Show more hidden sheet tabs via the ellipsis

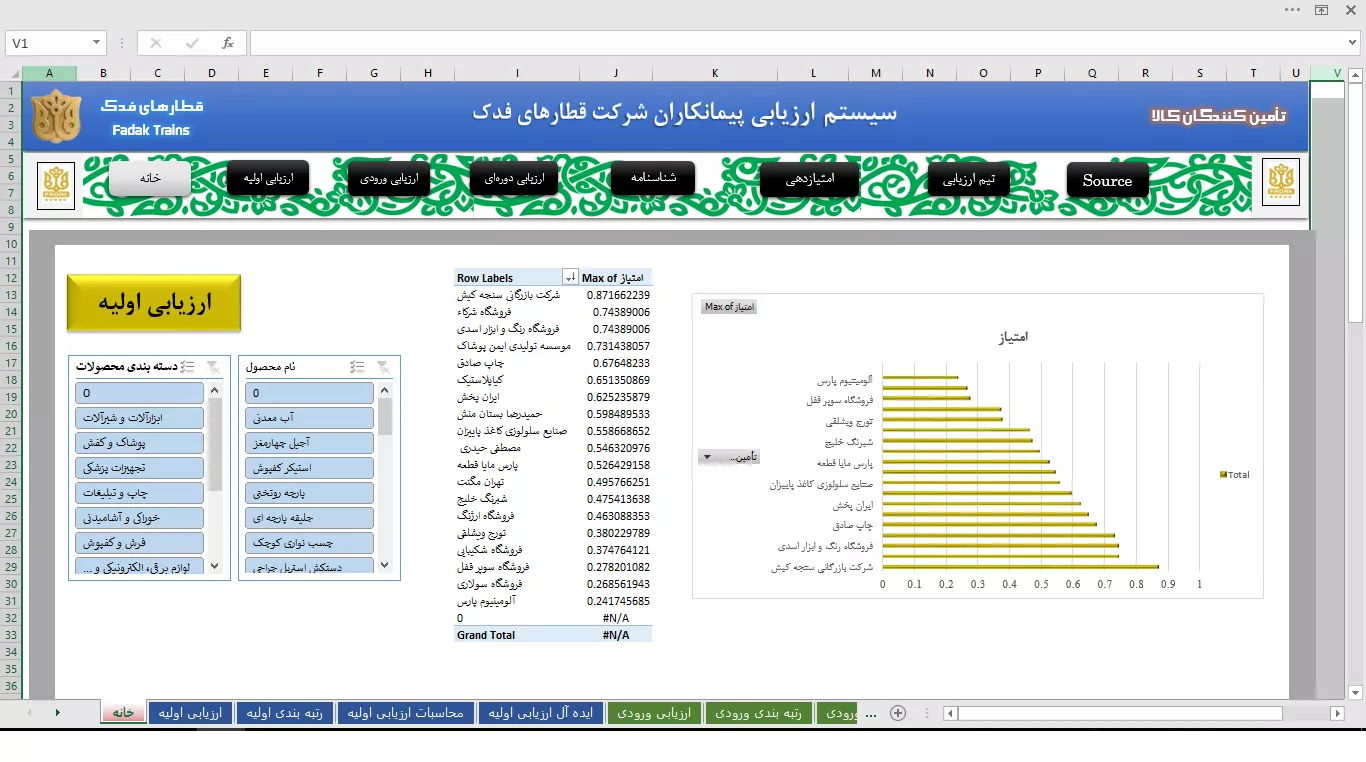pyautogui.click(x=870, y=713)
